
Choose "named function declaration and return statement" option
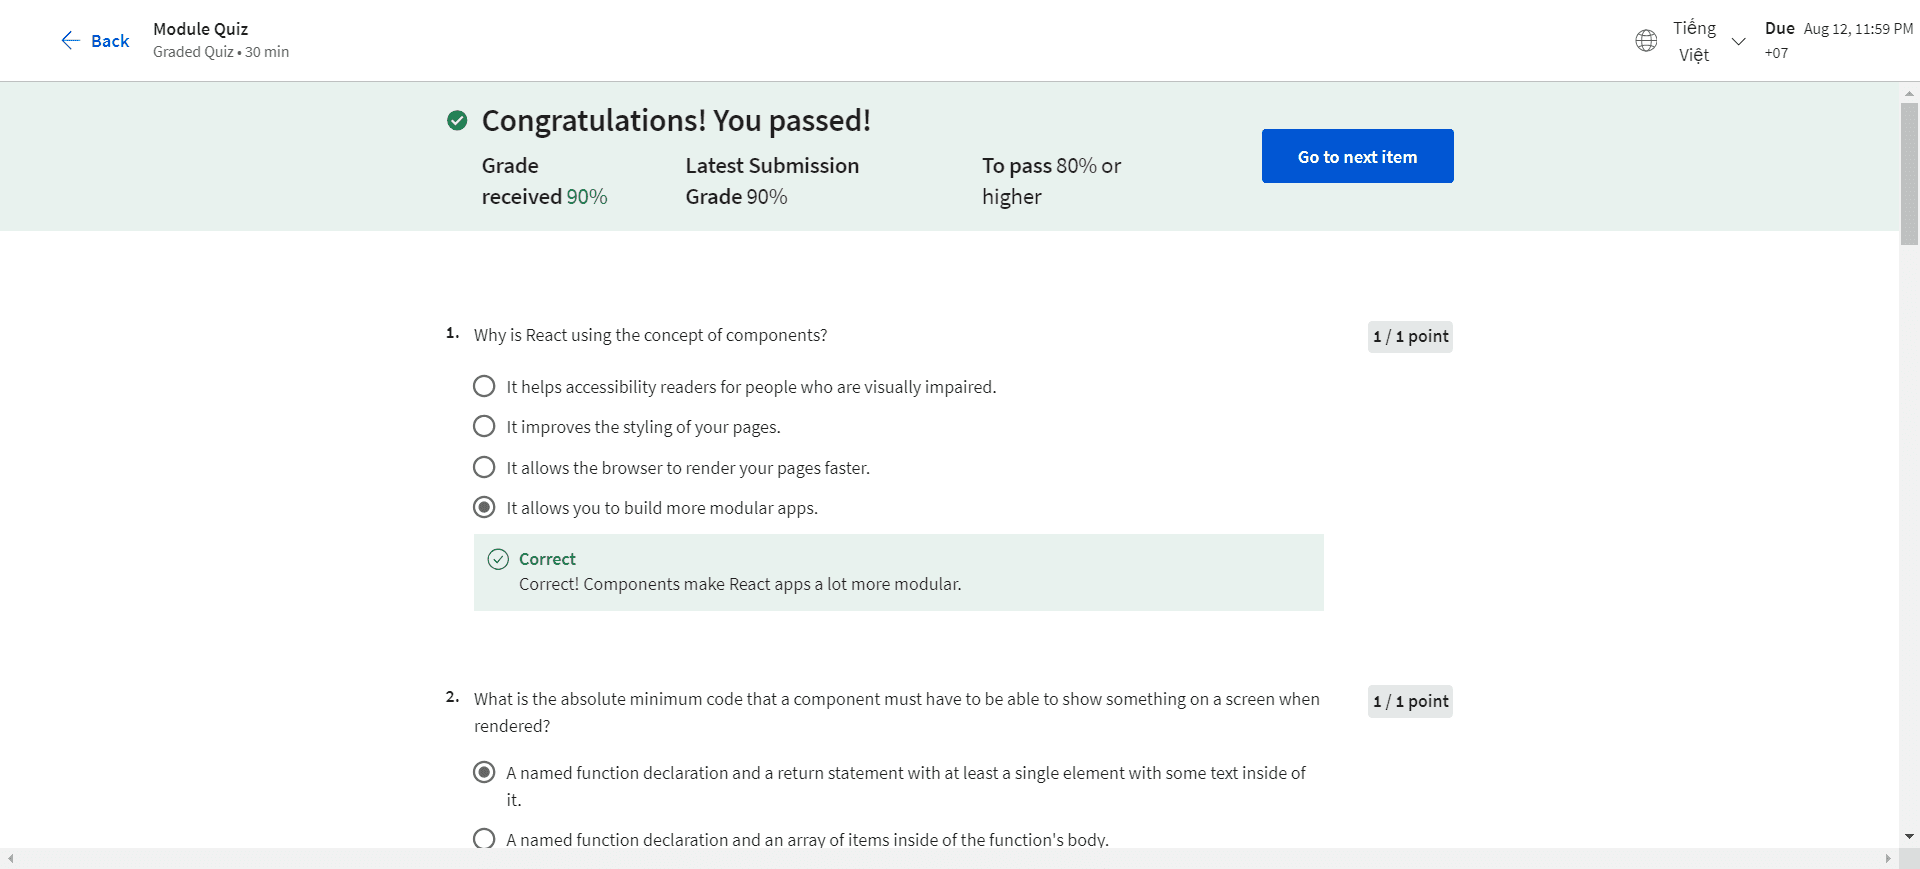(484, 772)
